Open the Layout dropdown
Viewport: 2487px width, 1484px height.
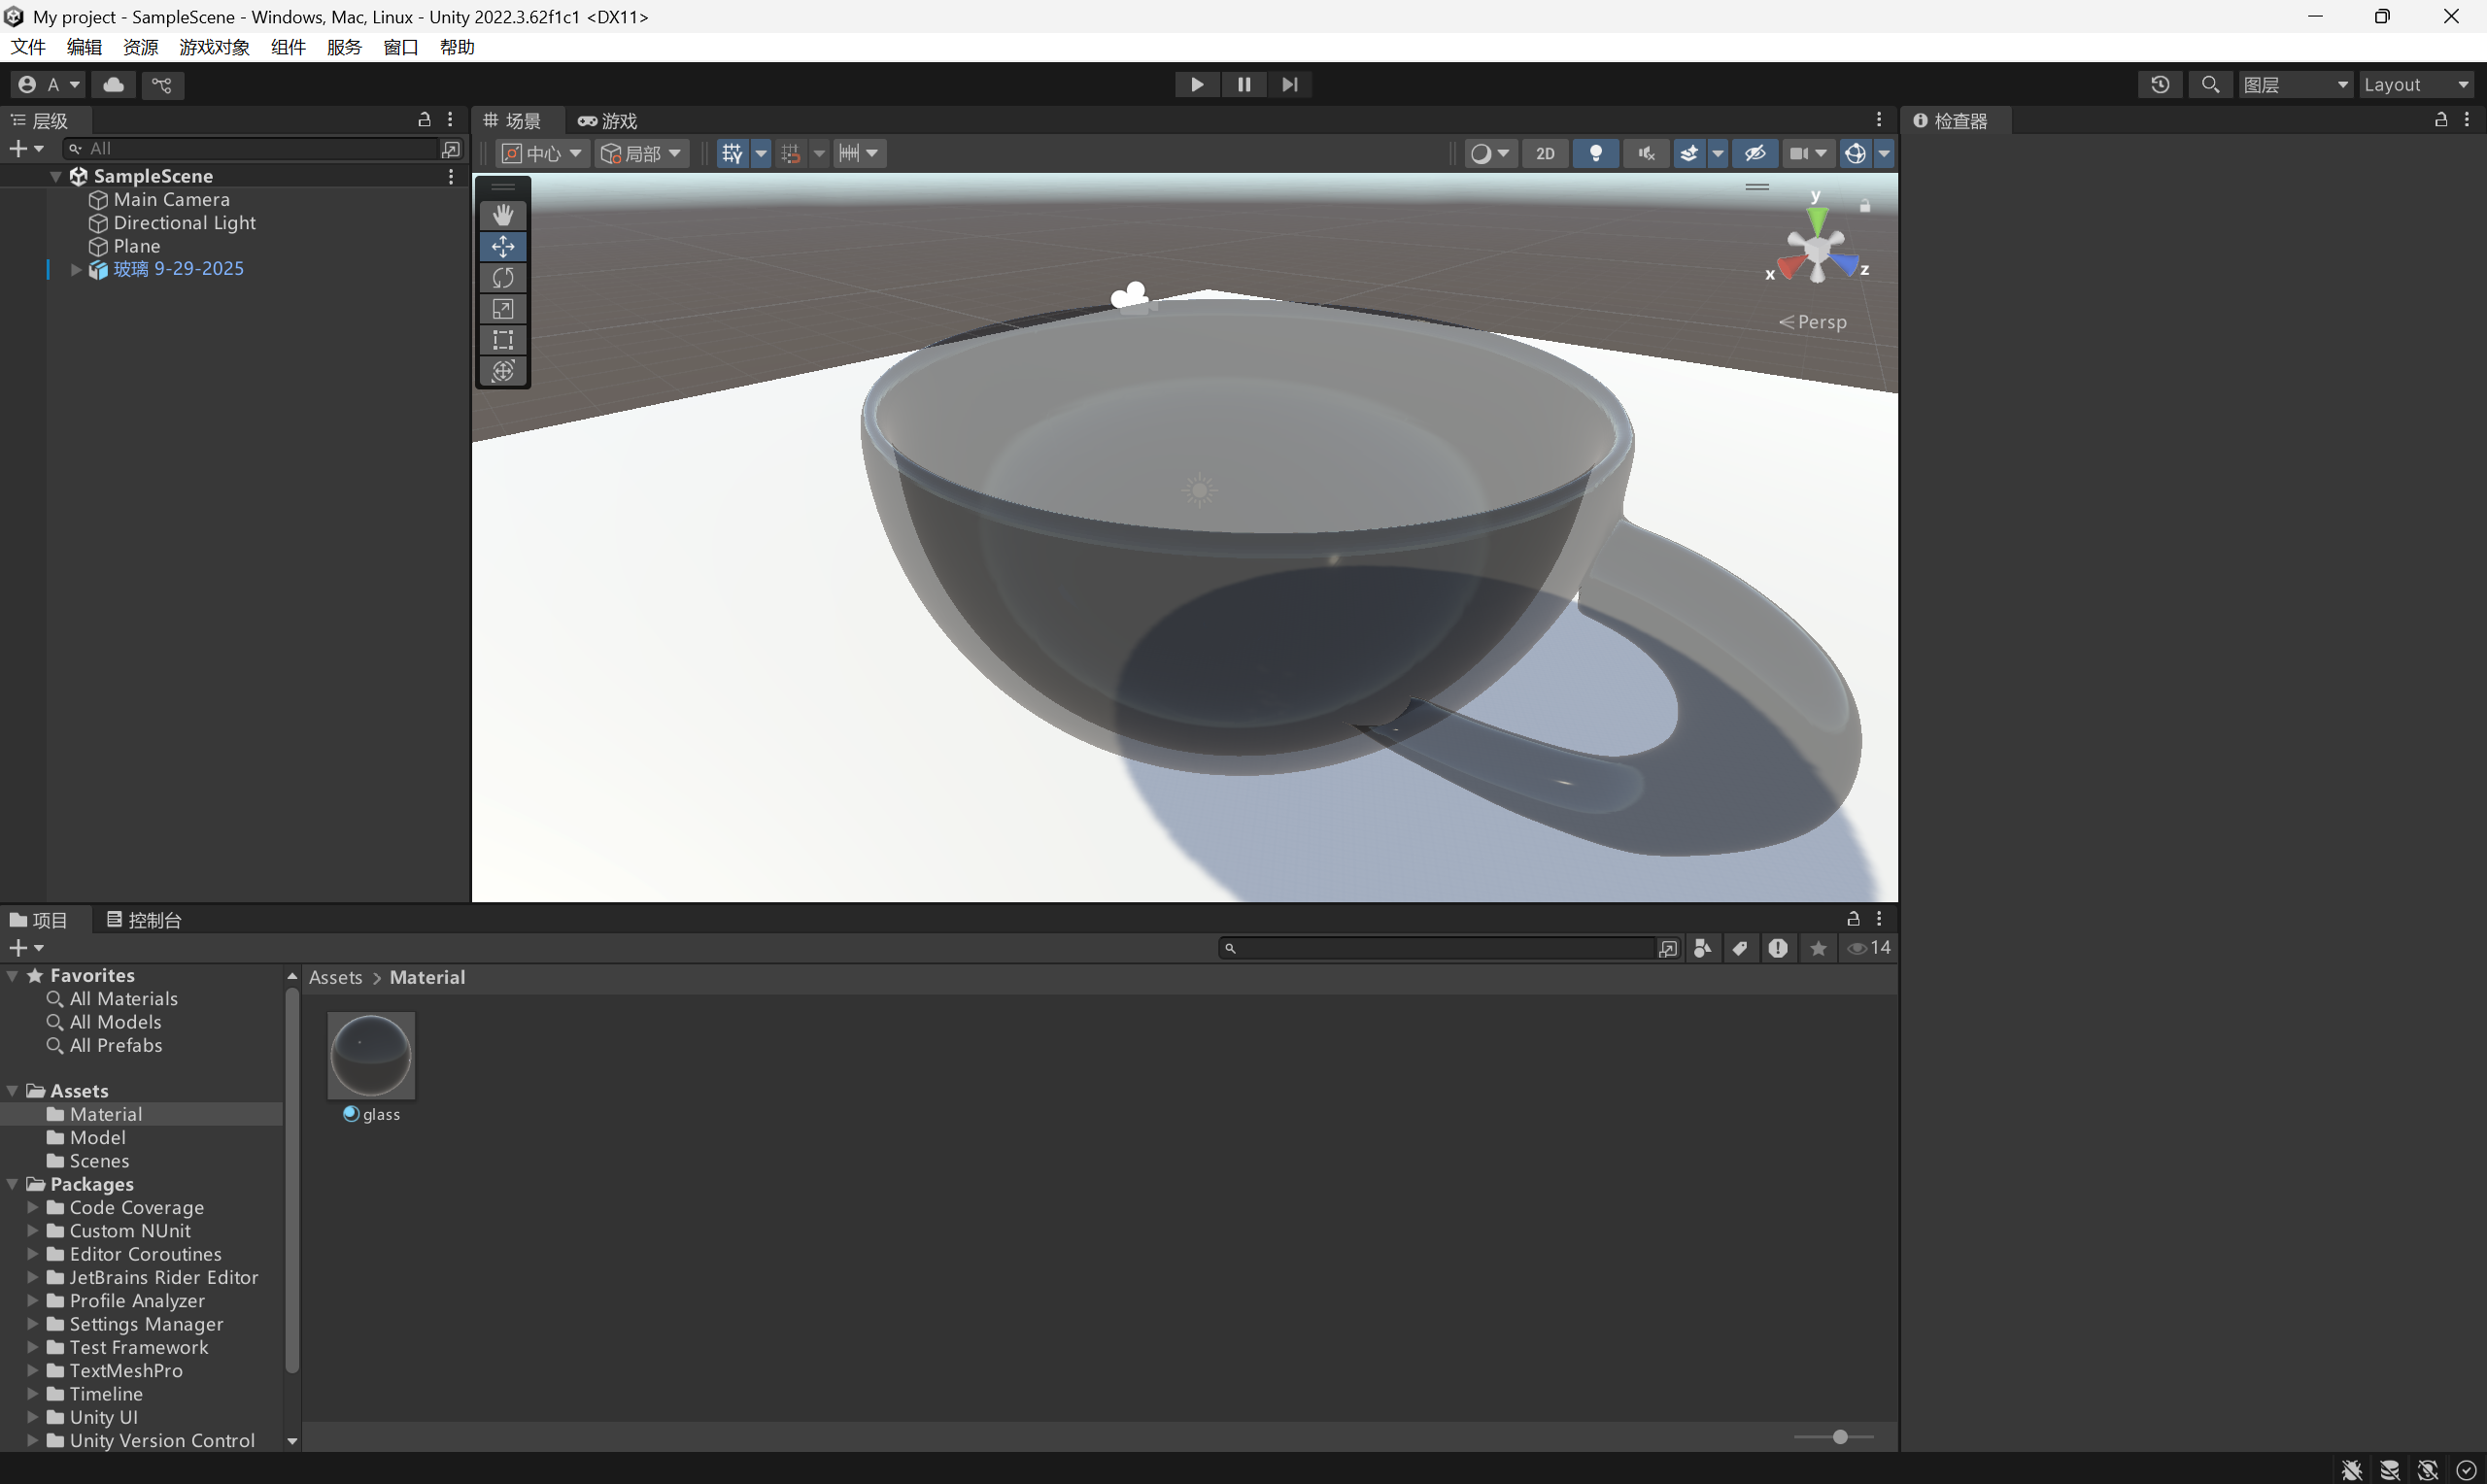pyautogui.click(x=2417, y=85)
